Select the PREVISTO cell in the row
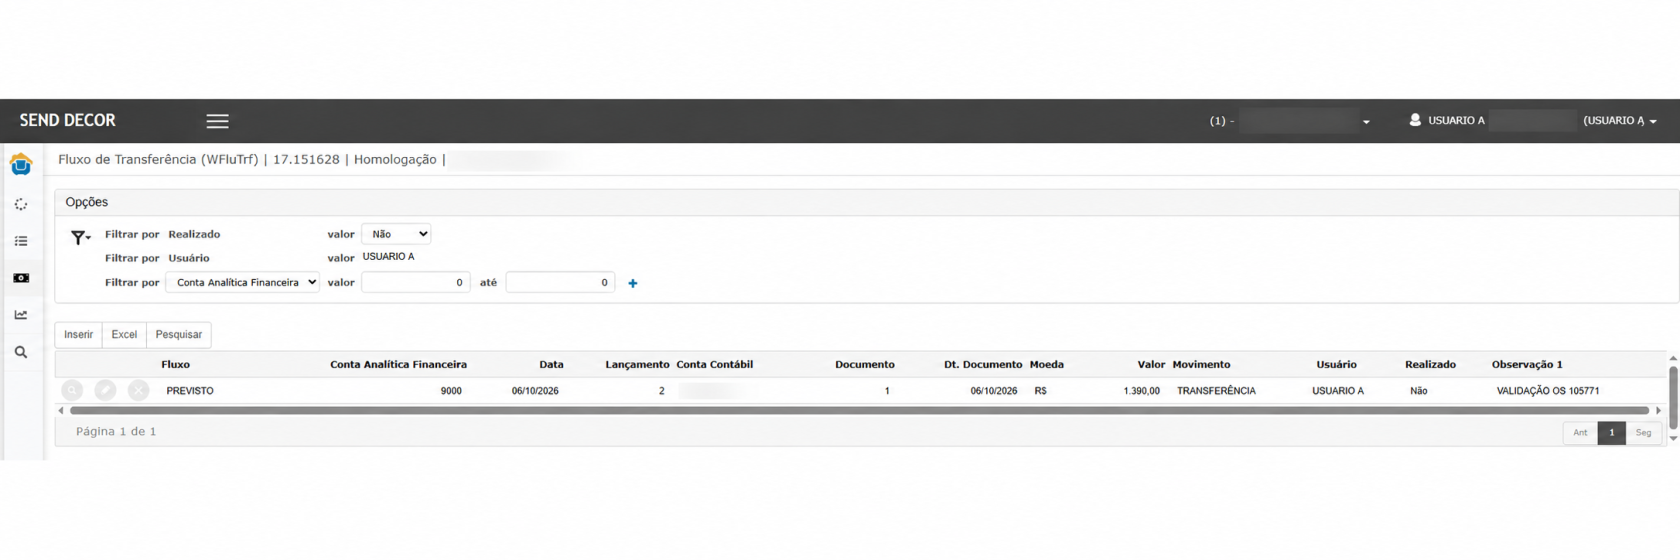Screen dimensions: 1680x560 tap(190, 391)
